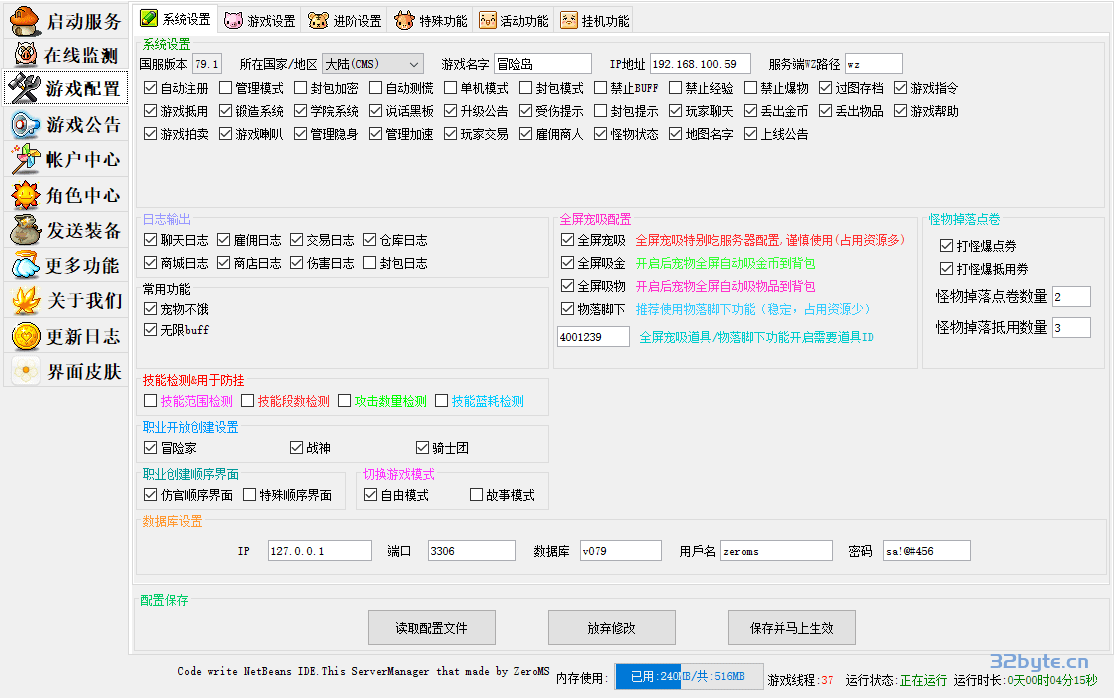Image resolution: width=1114 pixels, height=698 pixels.
Task: Enable the 管理模式 checkbox
Action: pyautogui.click(x=226, y=88)
